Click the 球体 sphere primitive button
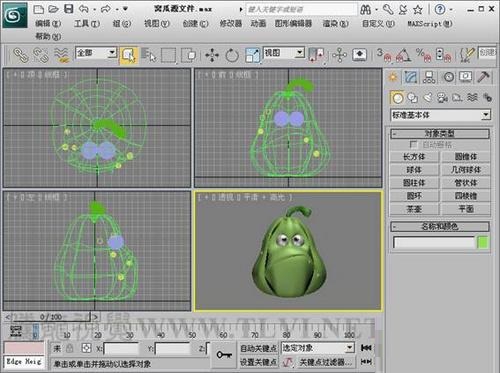Viewport: 500px width, 373px height. pos(414,170)
